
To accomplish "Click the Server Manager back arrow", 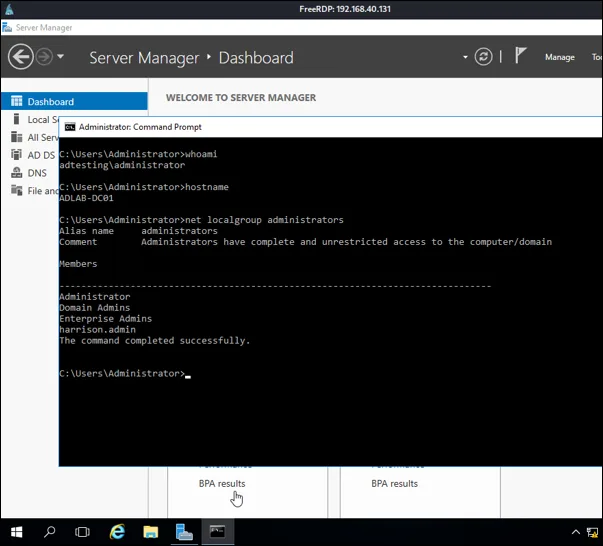I will point(20,57).
